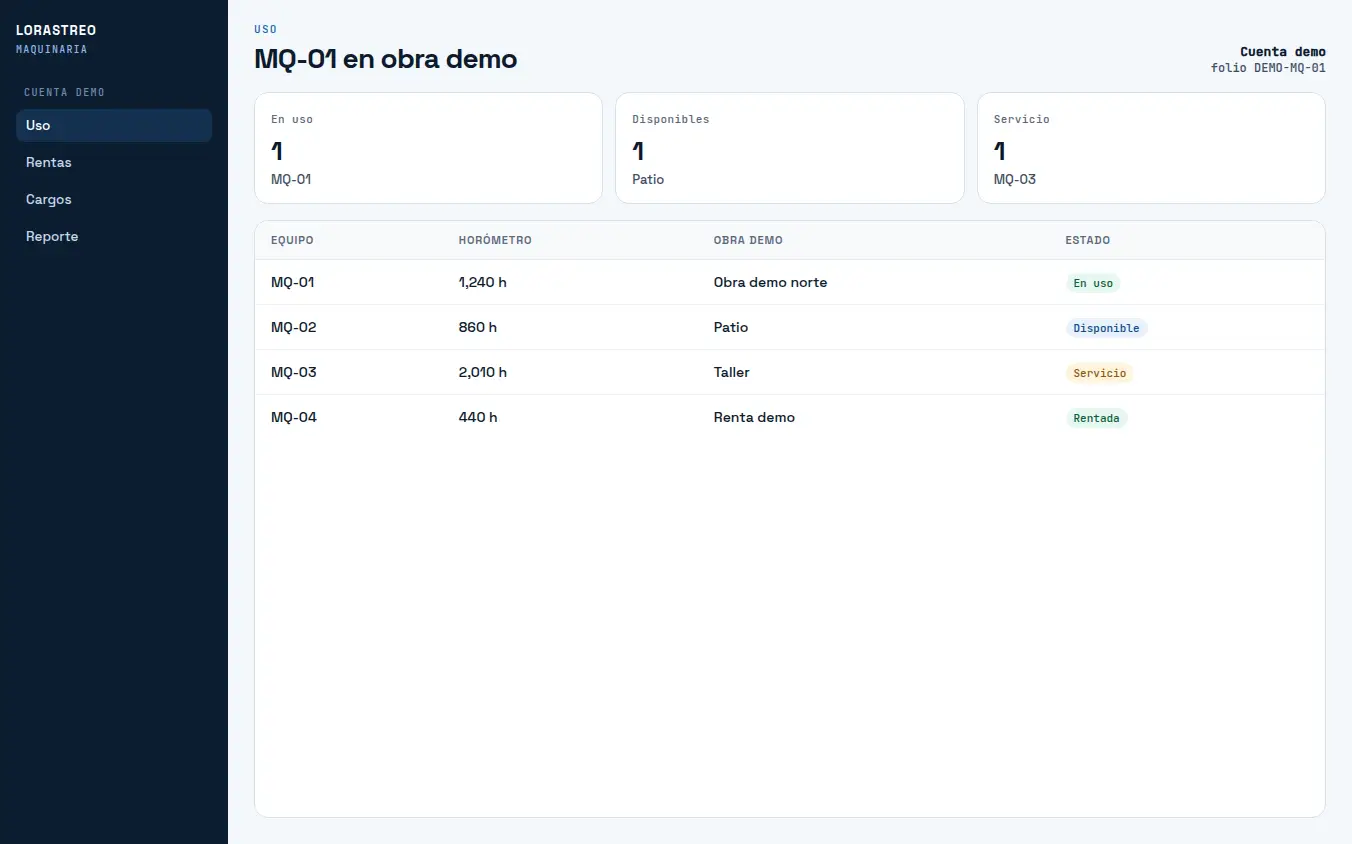Click the HORÓMETRO column header
The height and width of the screenshot is (844, 1352).
(x=495, y=240)
